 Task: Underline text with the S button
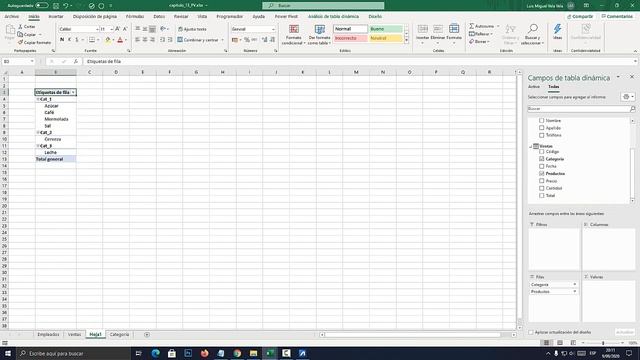(76, 40)
